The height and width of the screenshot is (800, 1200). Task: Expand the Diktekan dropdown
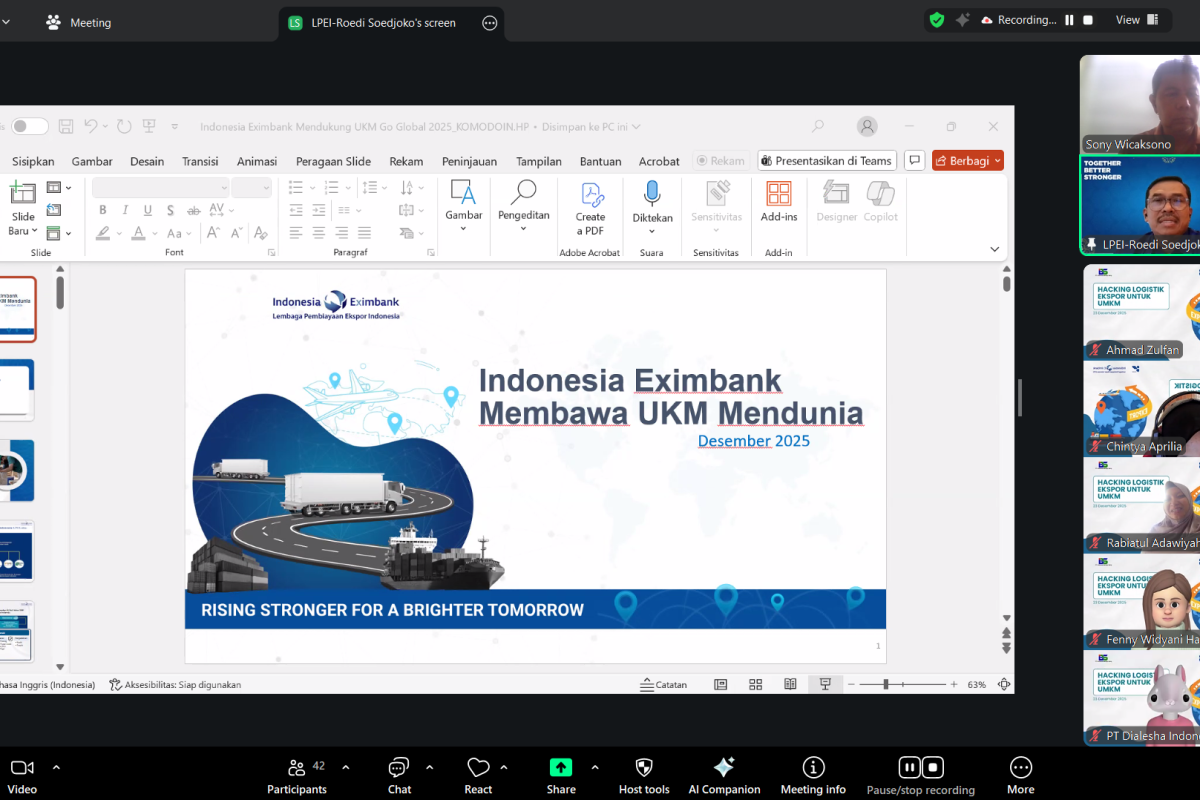pos(652,231)
